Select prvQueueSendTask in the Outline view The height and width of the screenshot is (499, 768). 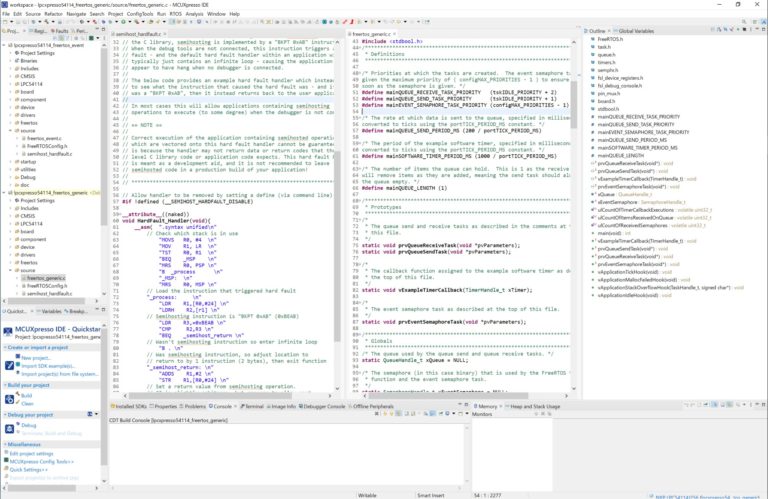[x=626, y=172]
